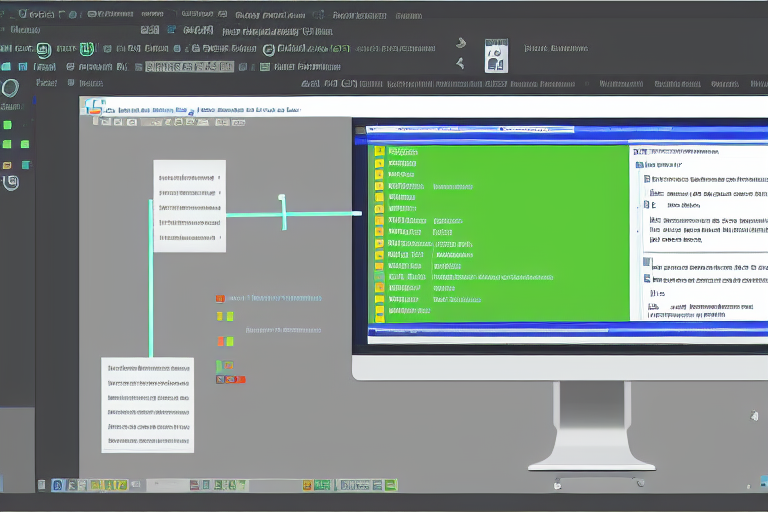Click the green outlined square toolbar icon
This screenshot has width=768, height=512.
coord(87,48)
